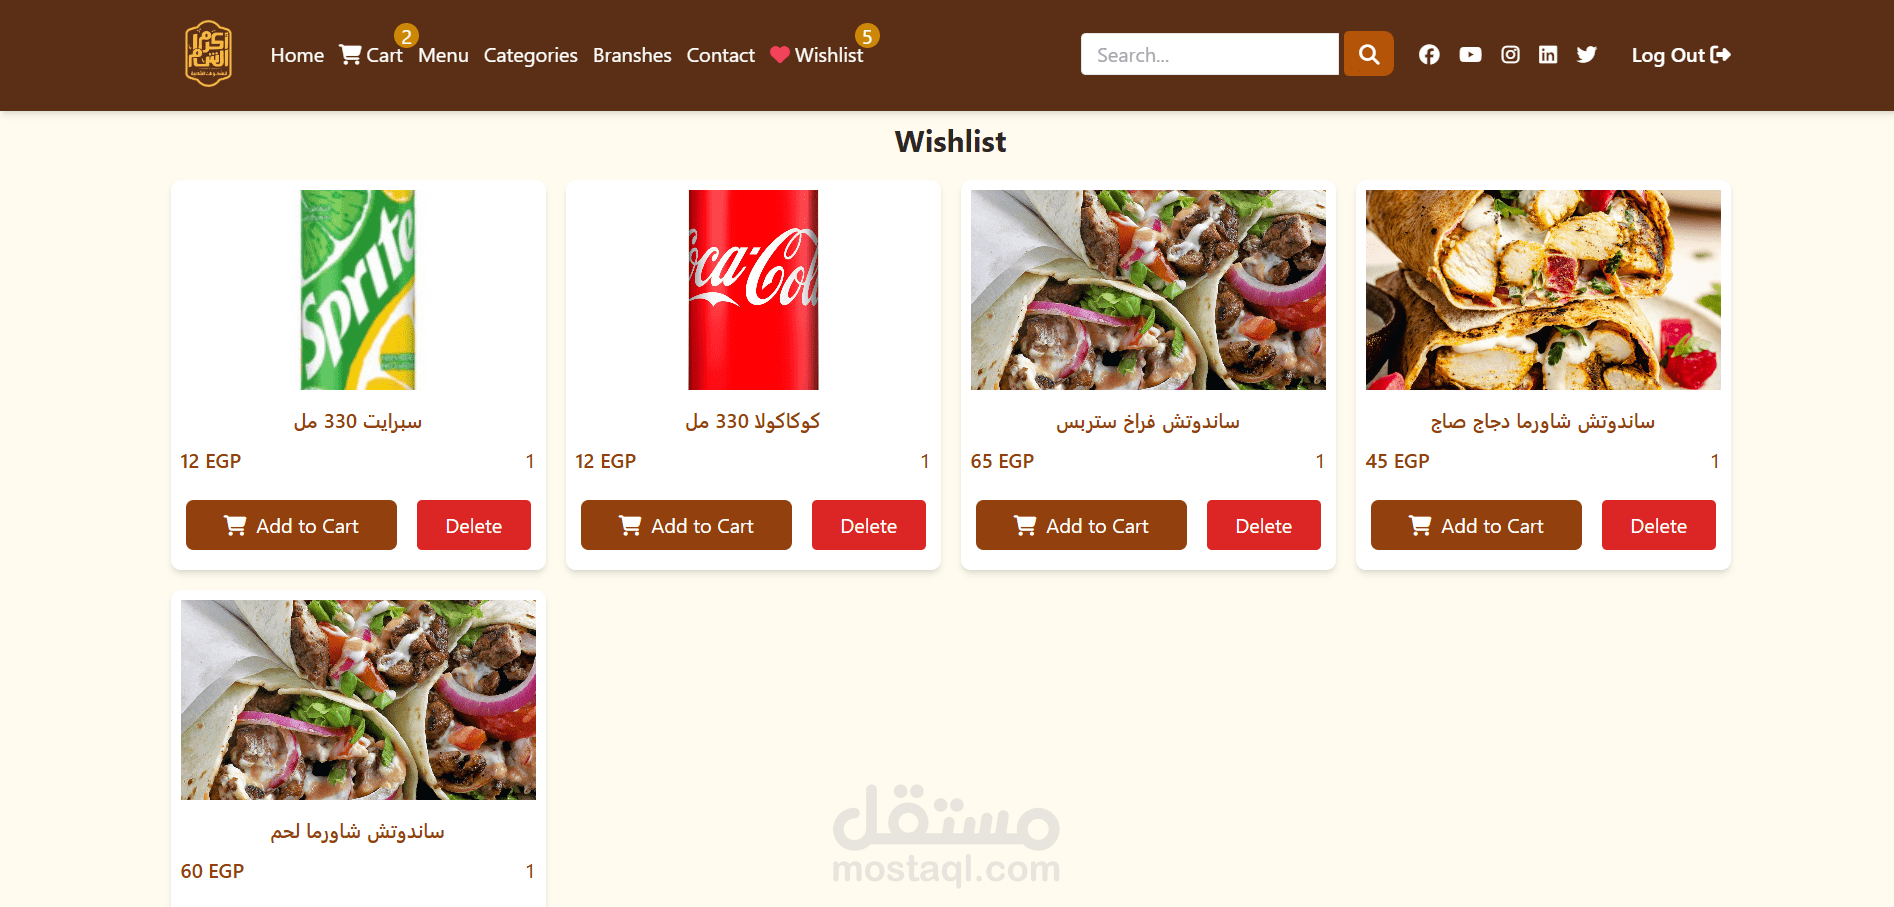This screenshot has height=907, width=1894.
Task: Open the LinkedIn social icon
Action: [x=1548, y=55]
